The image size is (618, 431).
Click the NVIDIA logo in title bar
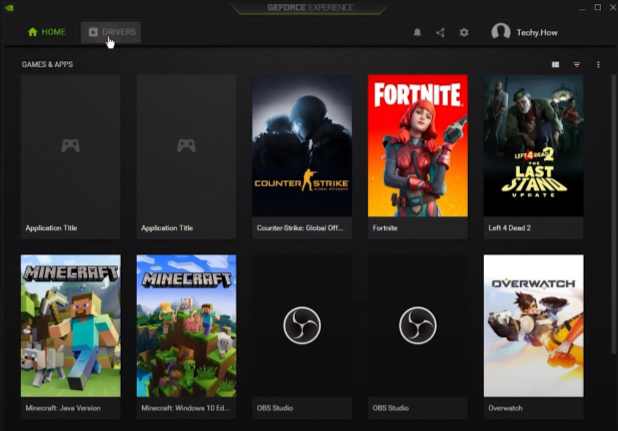(x=9, y=7)
